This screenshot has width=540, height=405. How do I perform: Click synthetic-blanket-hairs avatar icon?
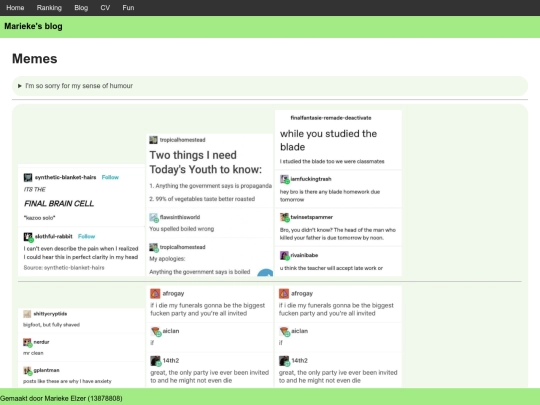tap(28, 177)
